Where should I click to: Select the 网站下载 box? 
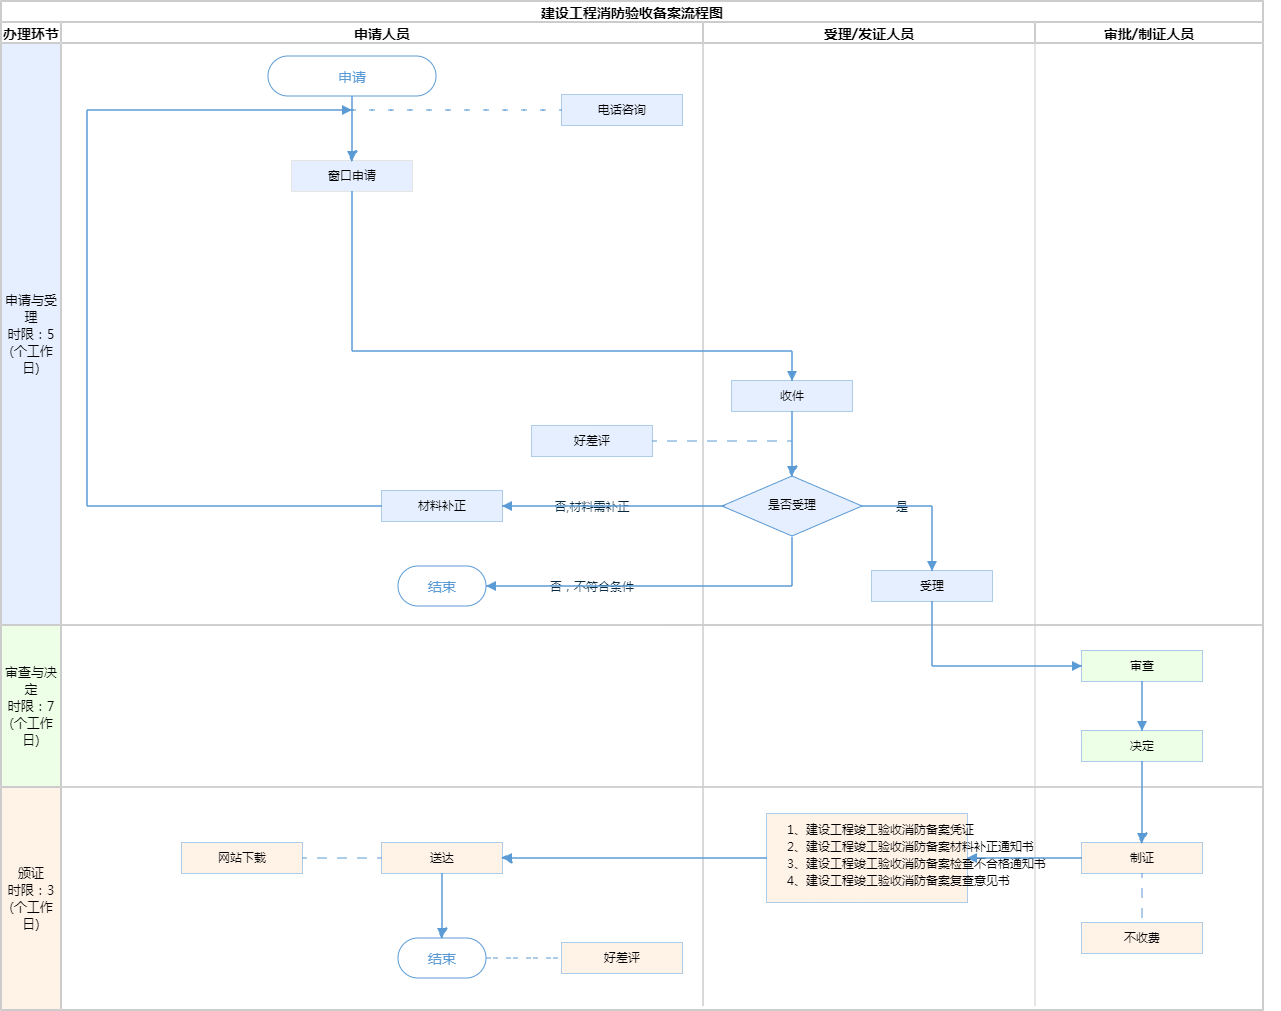pos(241,858)
